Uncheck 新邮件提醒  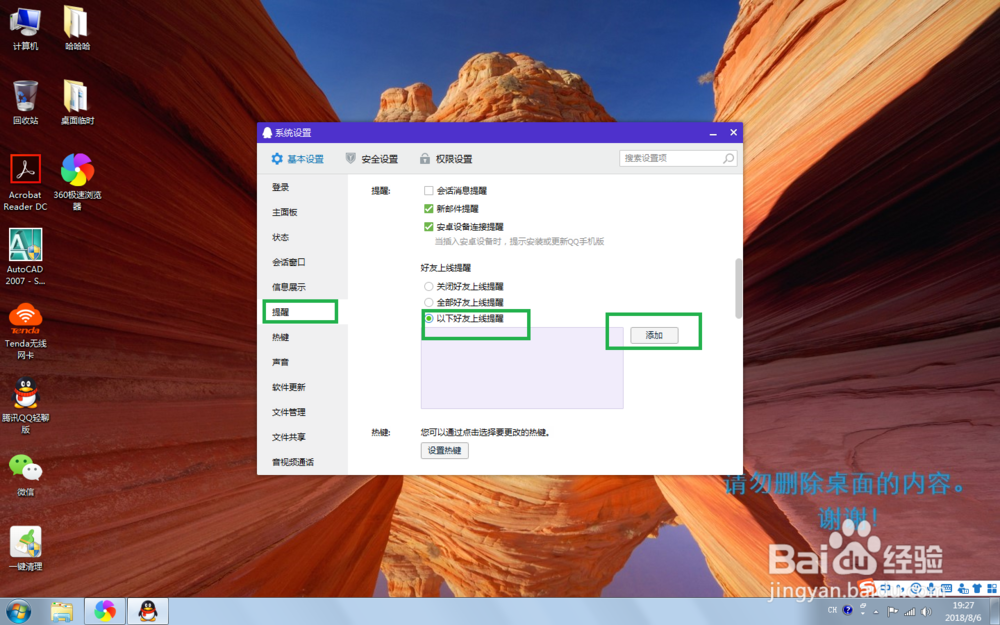click(429, 210)
